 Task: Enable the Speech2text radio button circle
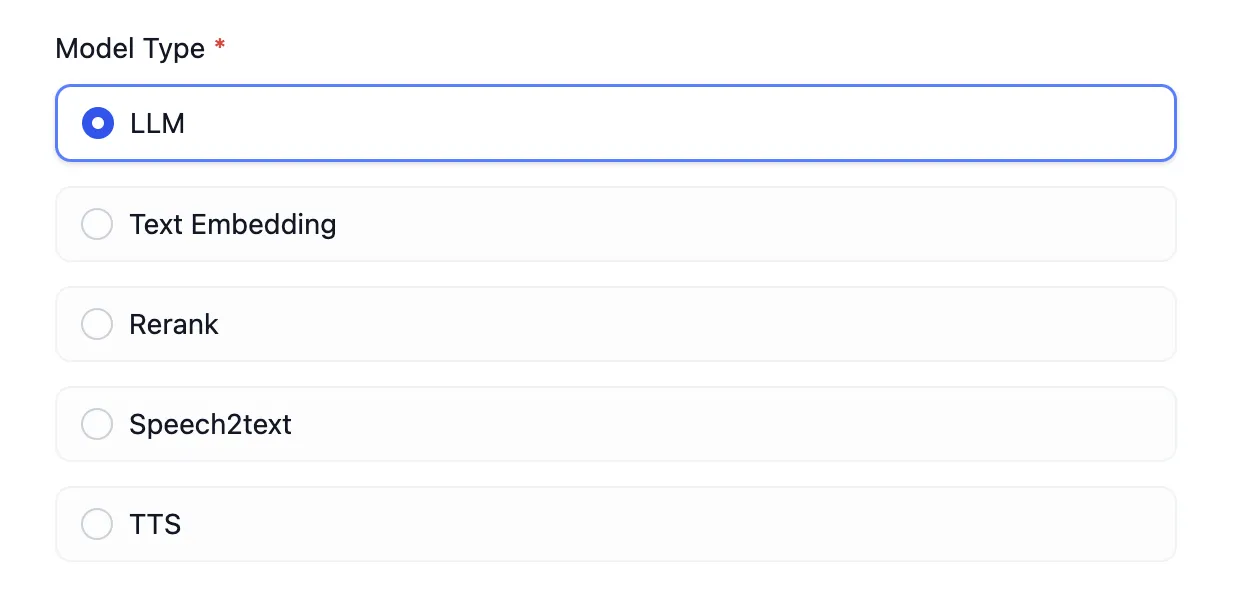pos(97,424)
